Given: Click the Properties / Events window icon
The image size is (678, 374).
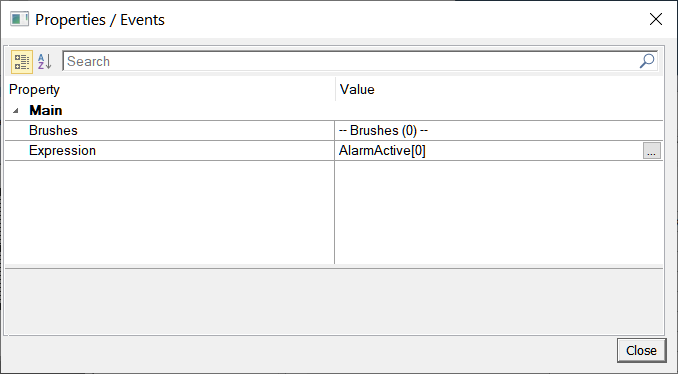Looking at the screenshot, I should (19, 19).
